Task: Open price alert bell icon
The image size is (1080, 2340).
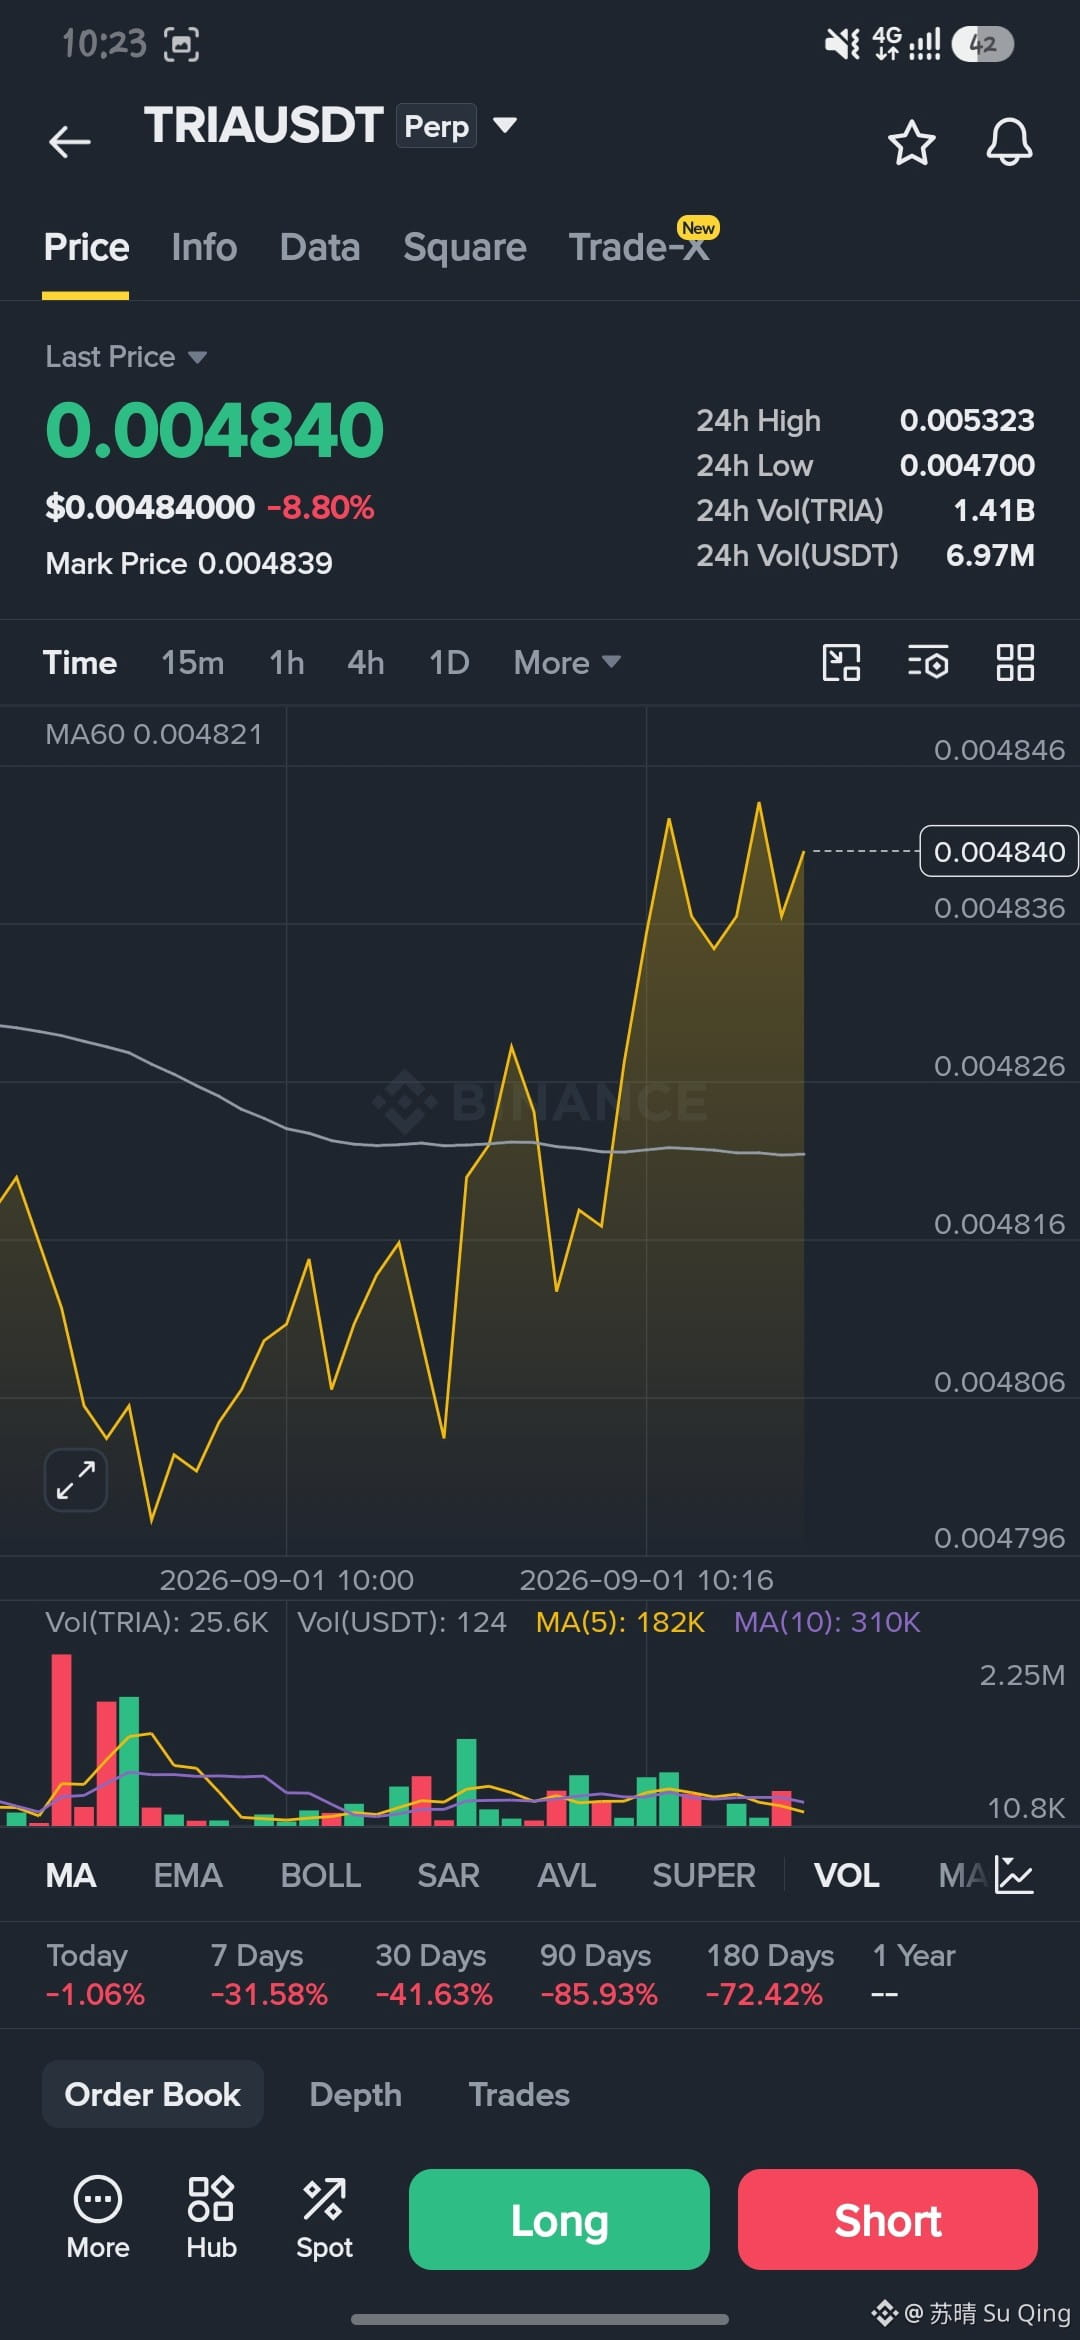Action: tap(1009, 142)
